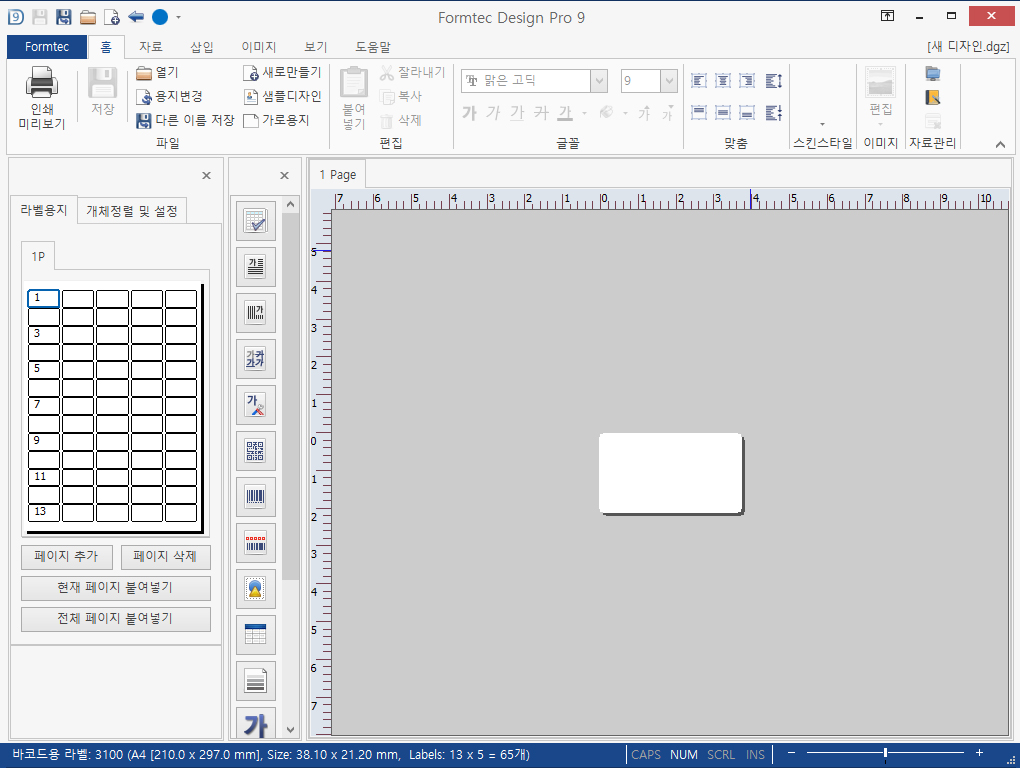Open the font name dropdown (맑은 고딕)
The width and height of the screenshot is (1020, 768).
tap(599, 81)
